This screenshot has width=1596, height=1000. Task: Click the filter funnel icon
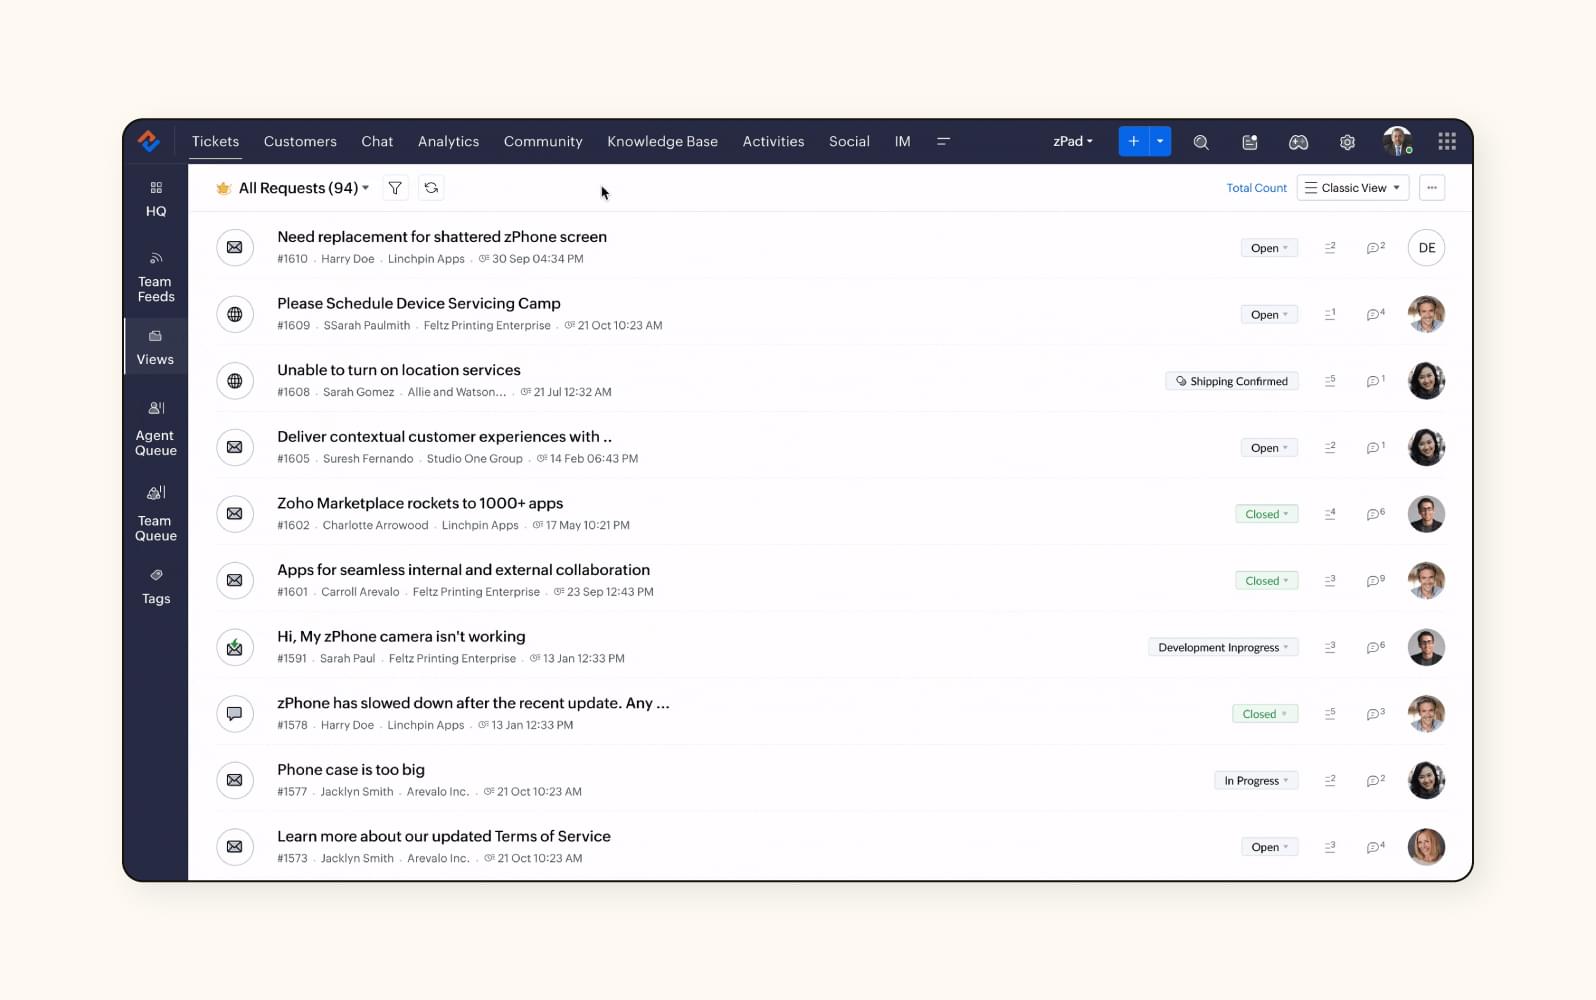pos(395,188)
